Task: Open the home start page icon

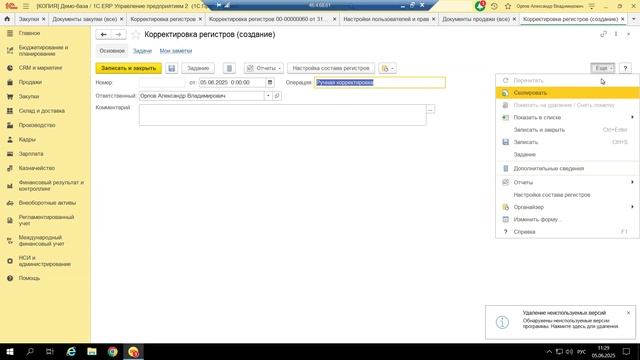Action: (7, 19)
